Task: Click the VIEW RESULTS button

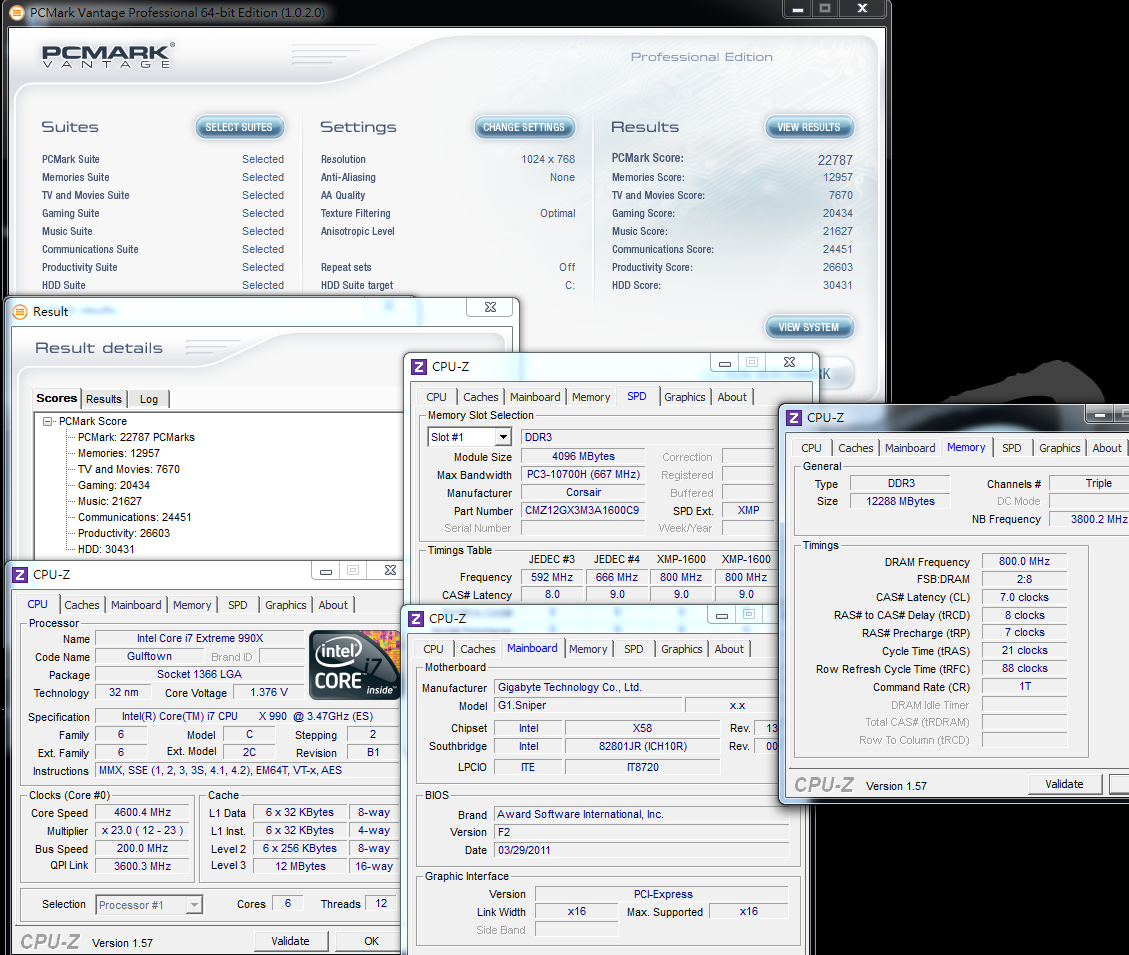Action: click(809, 127)
